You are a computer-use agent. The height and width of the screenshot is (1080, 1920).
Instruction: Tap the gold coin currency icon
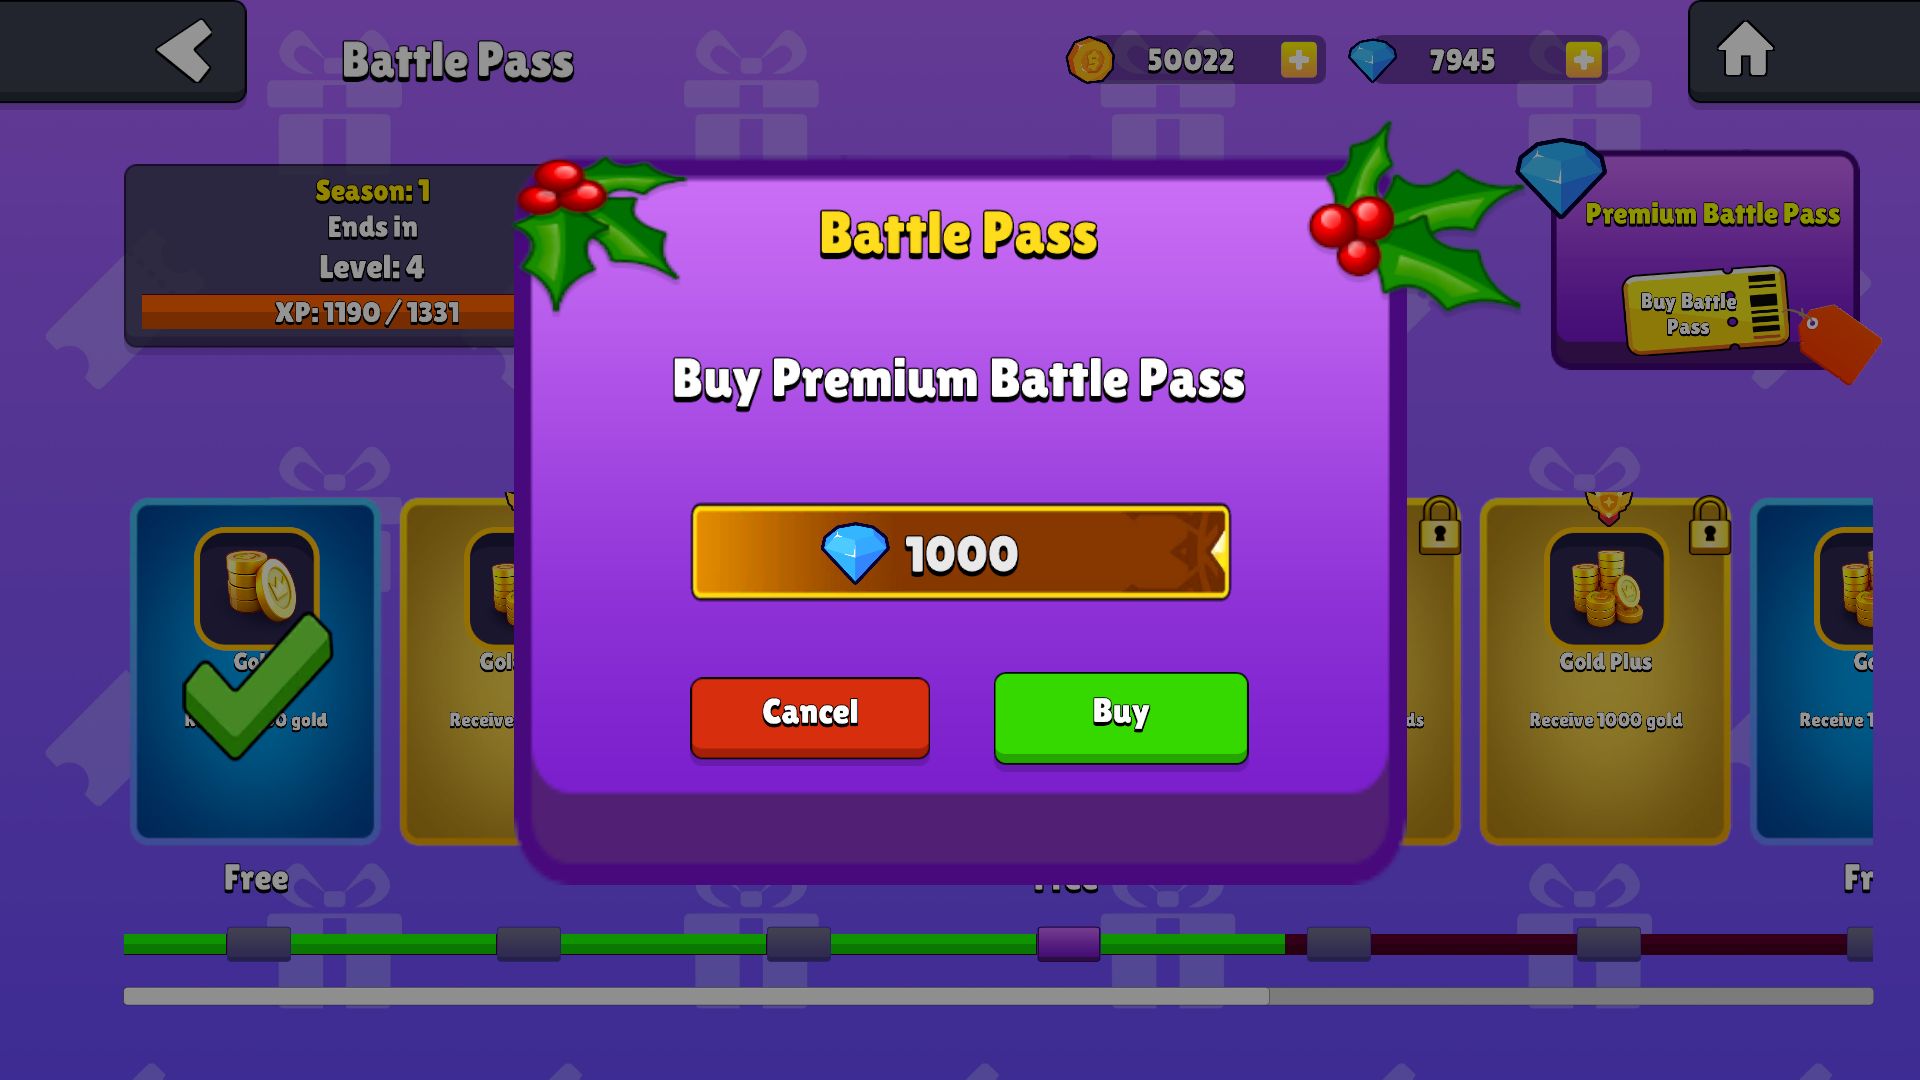[x=1090, y=60]
